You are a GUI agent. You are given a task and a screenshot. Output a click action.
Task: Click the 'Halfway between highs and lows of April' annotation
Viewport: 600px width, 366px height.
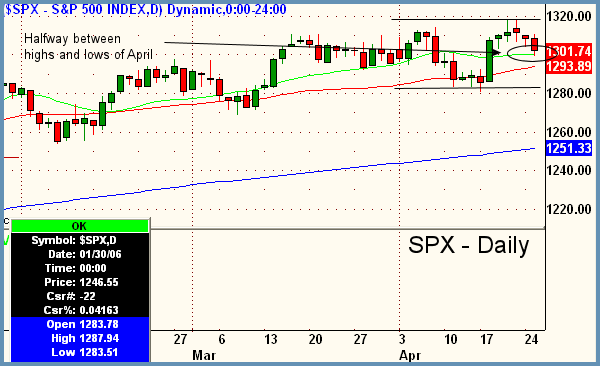[x=88, y=46]
